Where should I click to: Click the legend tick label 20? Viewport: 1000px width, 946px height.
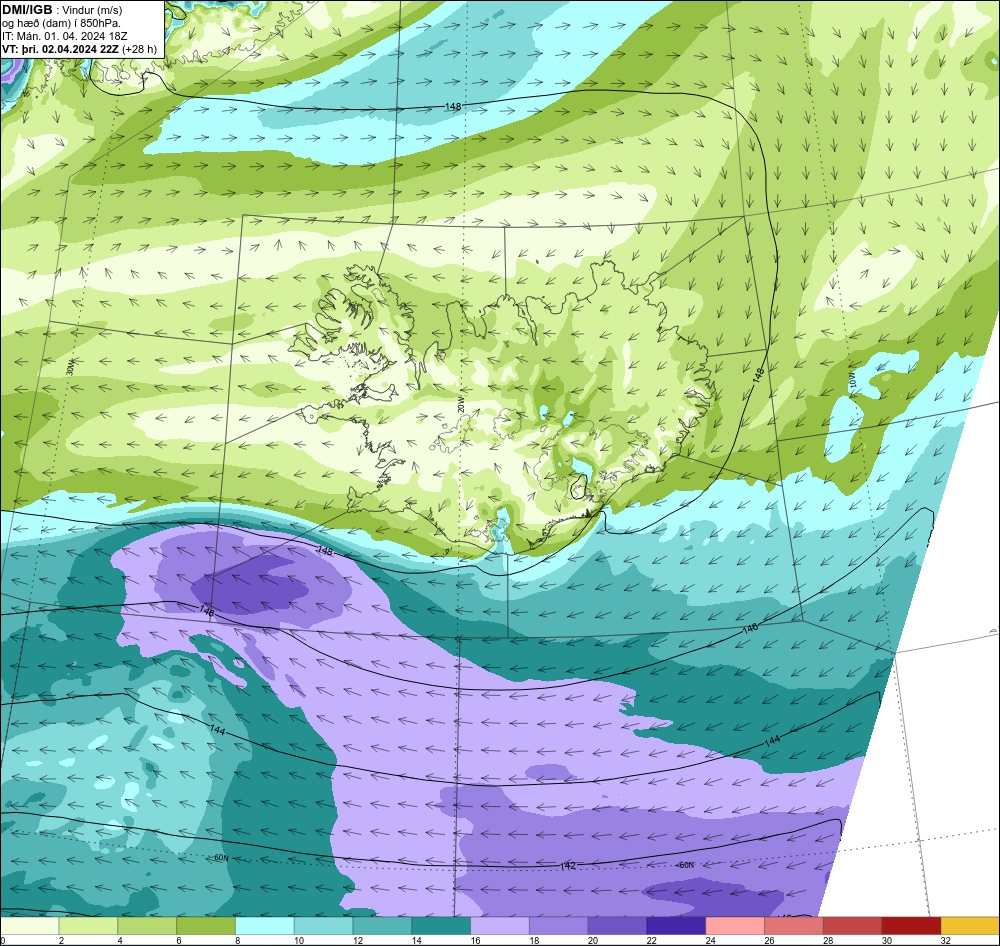point(593,940)
